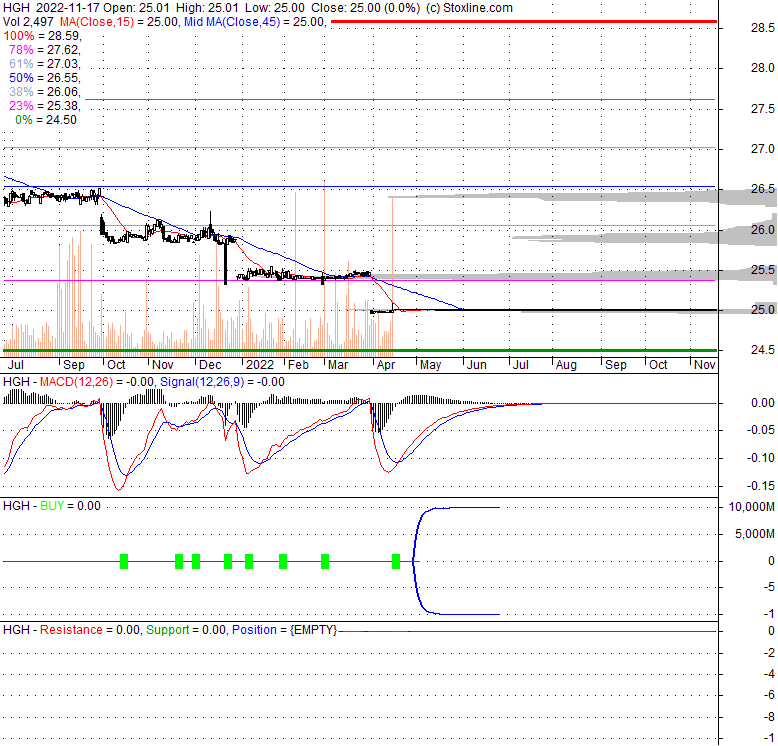Click the Close: 25.00 (0.0%) value
This screenshot has width=778, height=746.
pos(366,8)
